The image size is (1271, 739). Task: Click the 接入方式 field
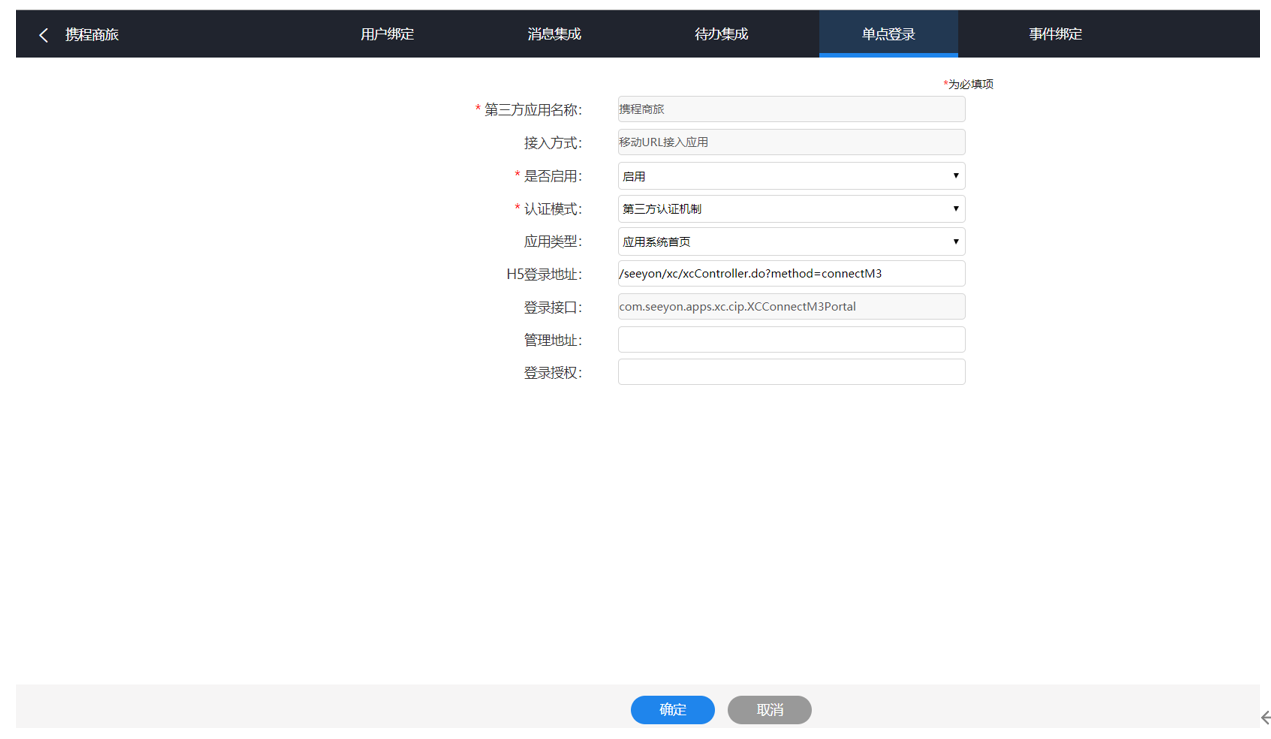pyautogui.click(x=791, y=142)
